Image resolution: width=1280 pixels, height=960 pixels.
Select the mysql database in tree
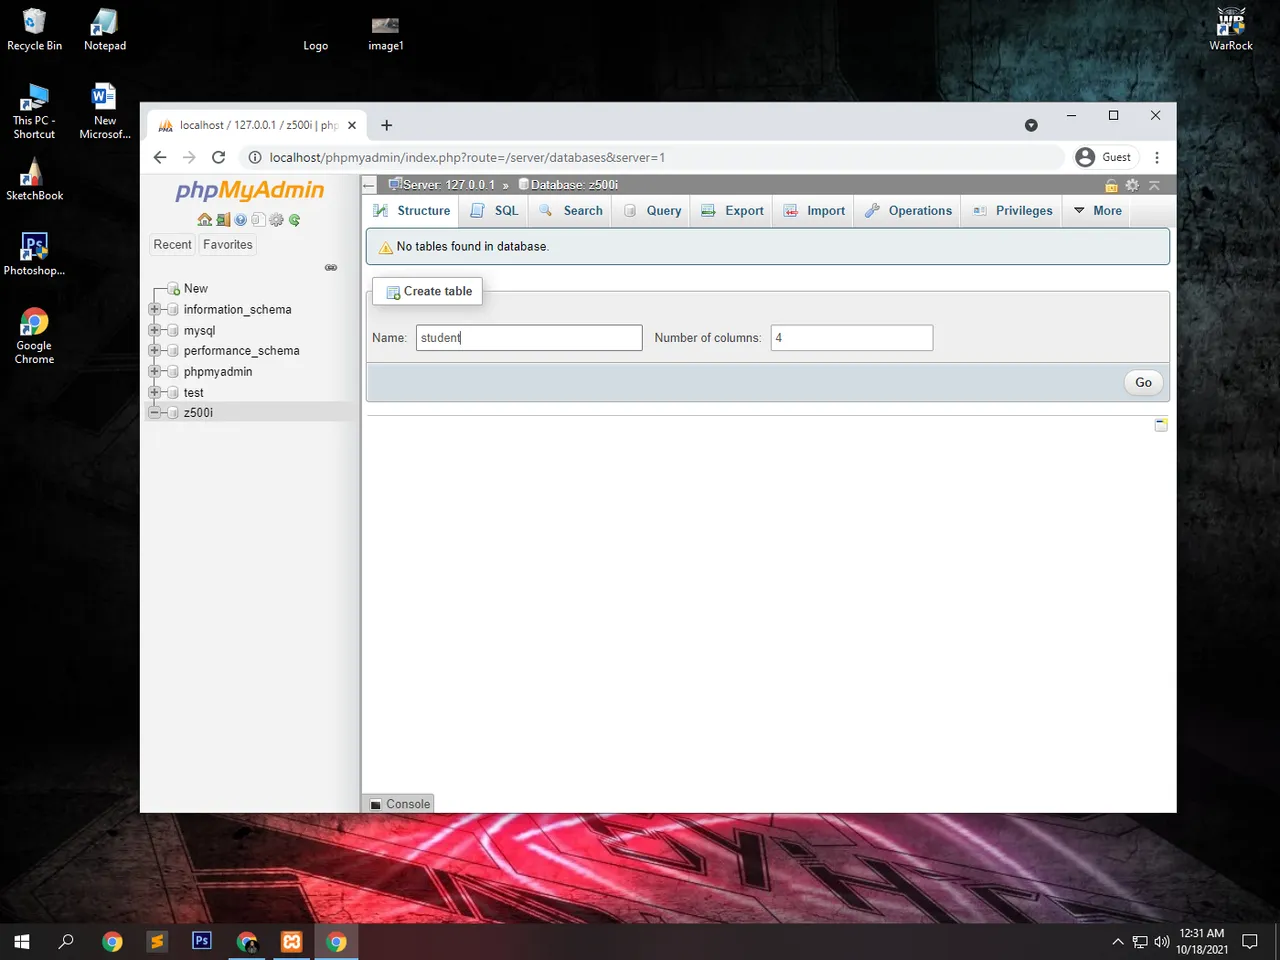[x=199, y=330]
